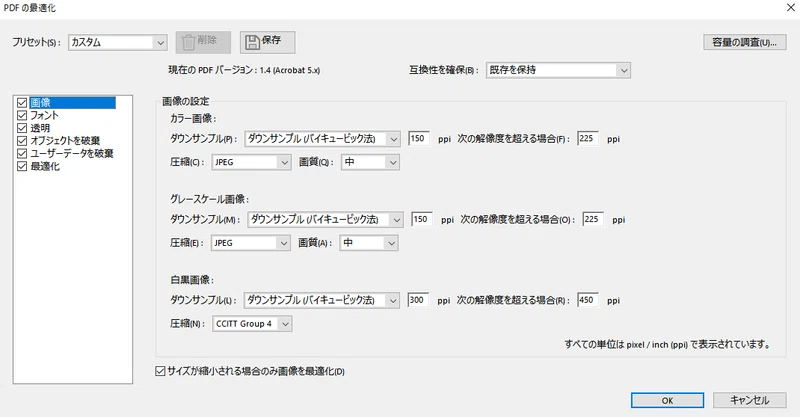Open グレースケール画像 圧縮 JPEG dropdown

[251, 242]
